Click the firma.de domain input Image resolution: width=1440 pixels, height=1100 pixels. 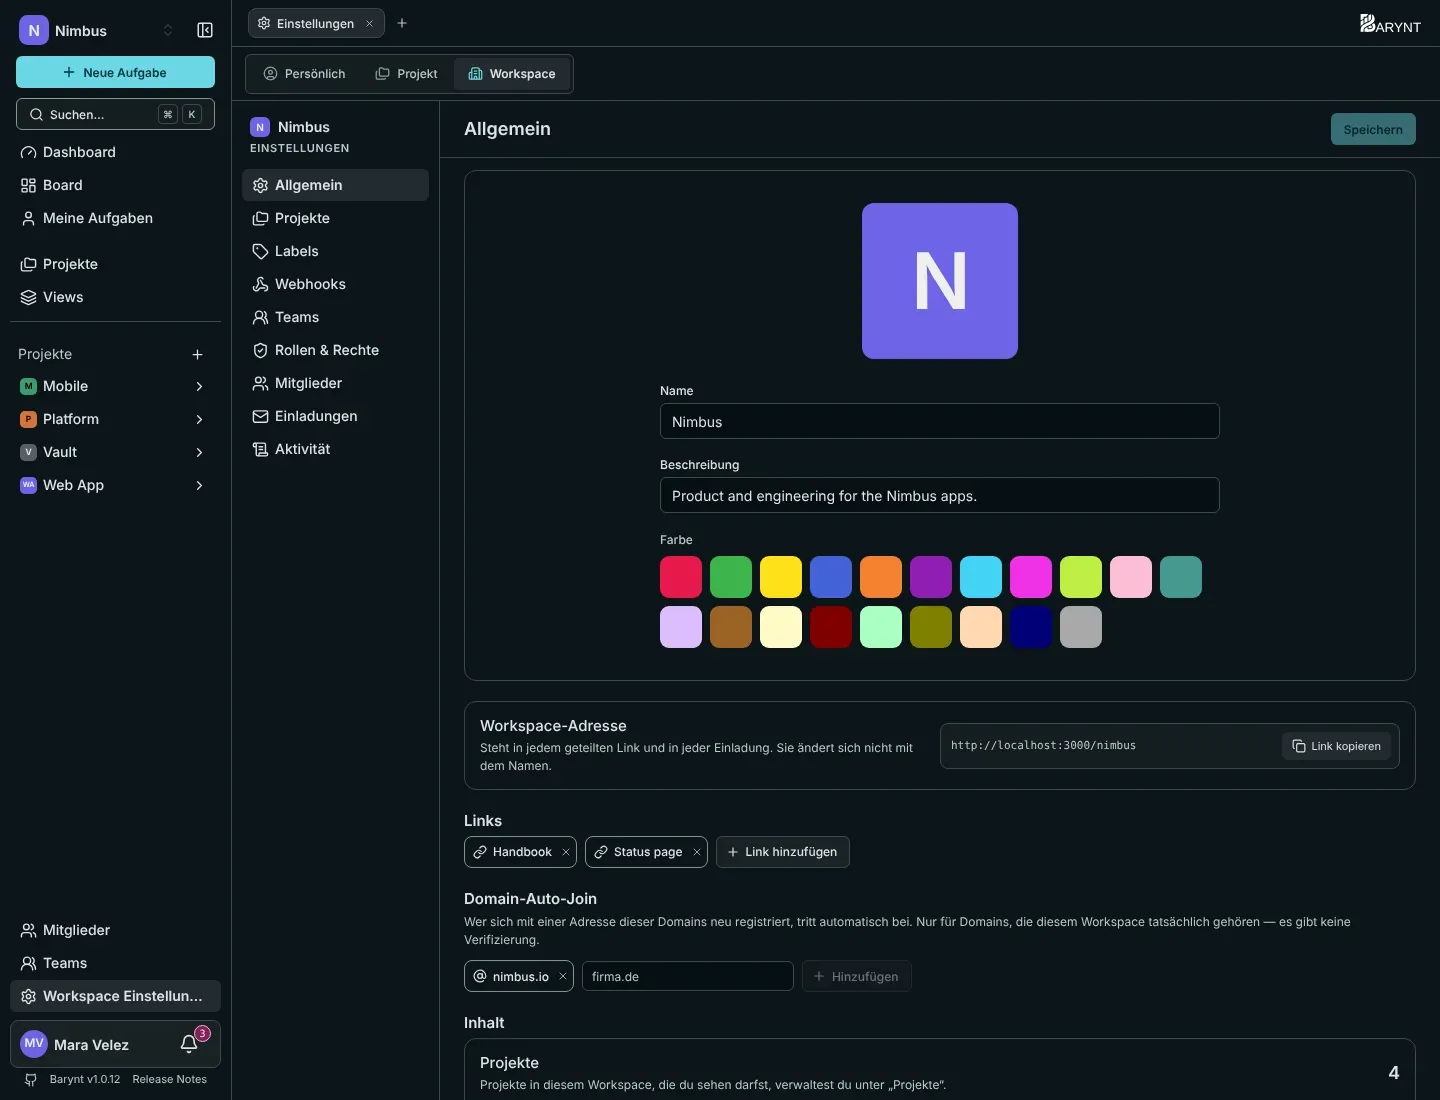click(x=688, y=976)
